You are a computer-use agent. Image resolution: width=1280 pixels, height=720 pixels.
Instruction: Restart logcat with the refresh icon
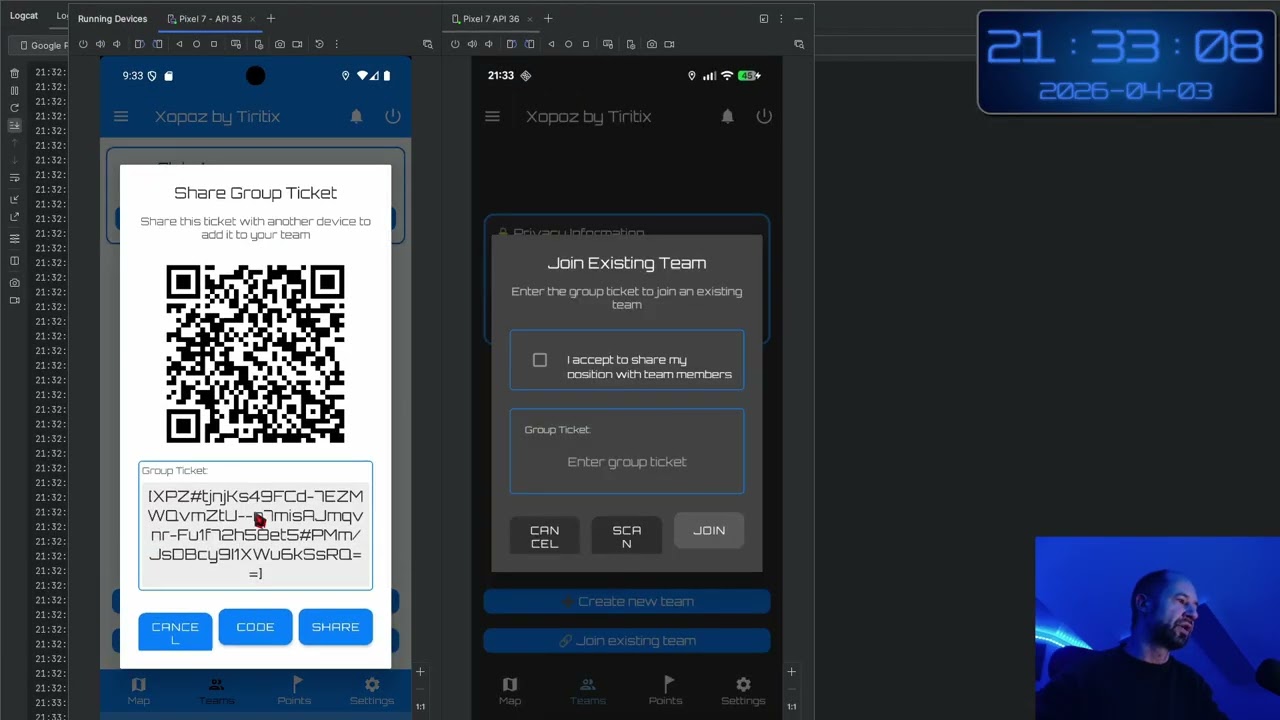pos(14,107)
